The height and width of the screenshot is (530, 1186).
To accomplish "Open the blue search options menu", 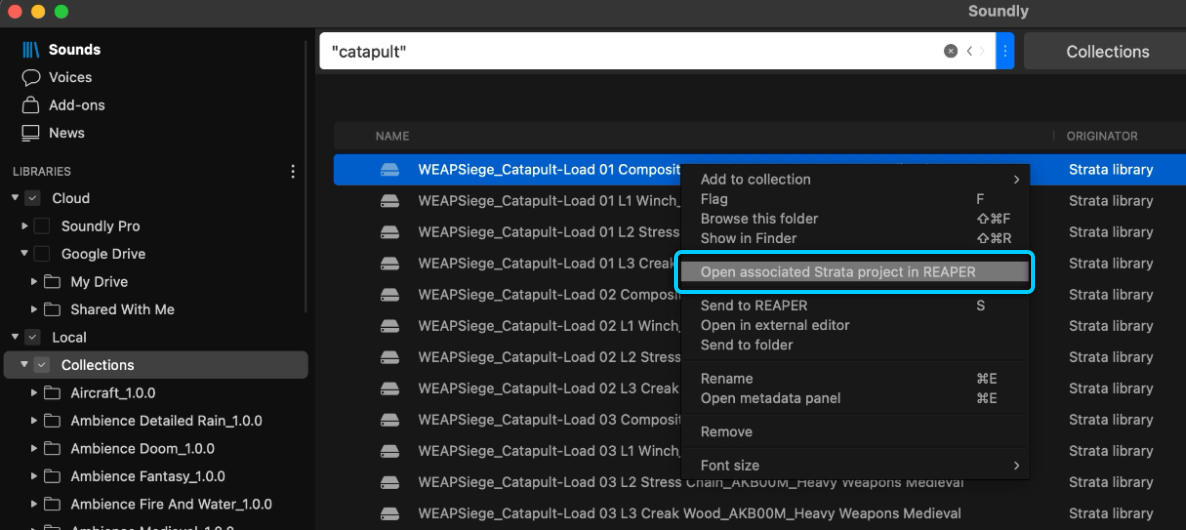I will tap(1005, 51).
